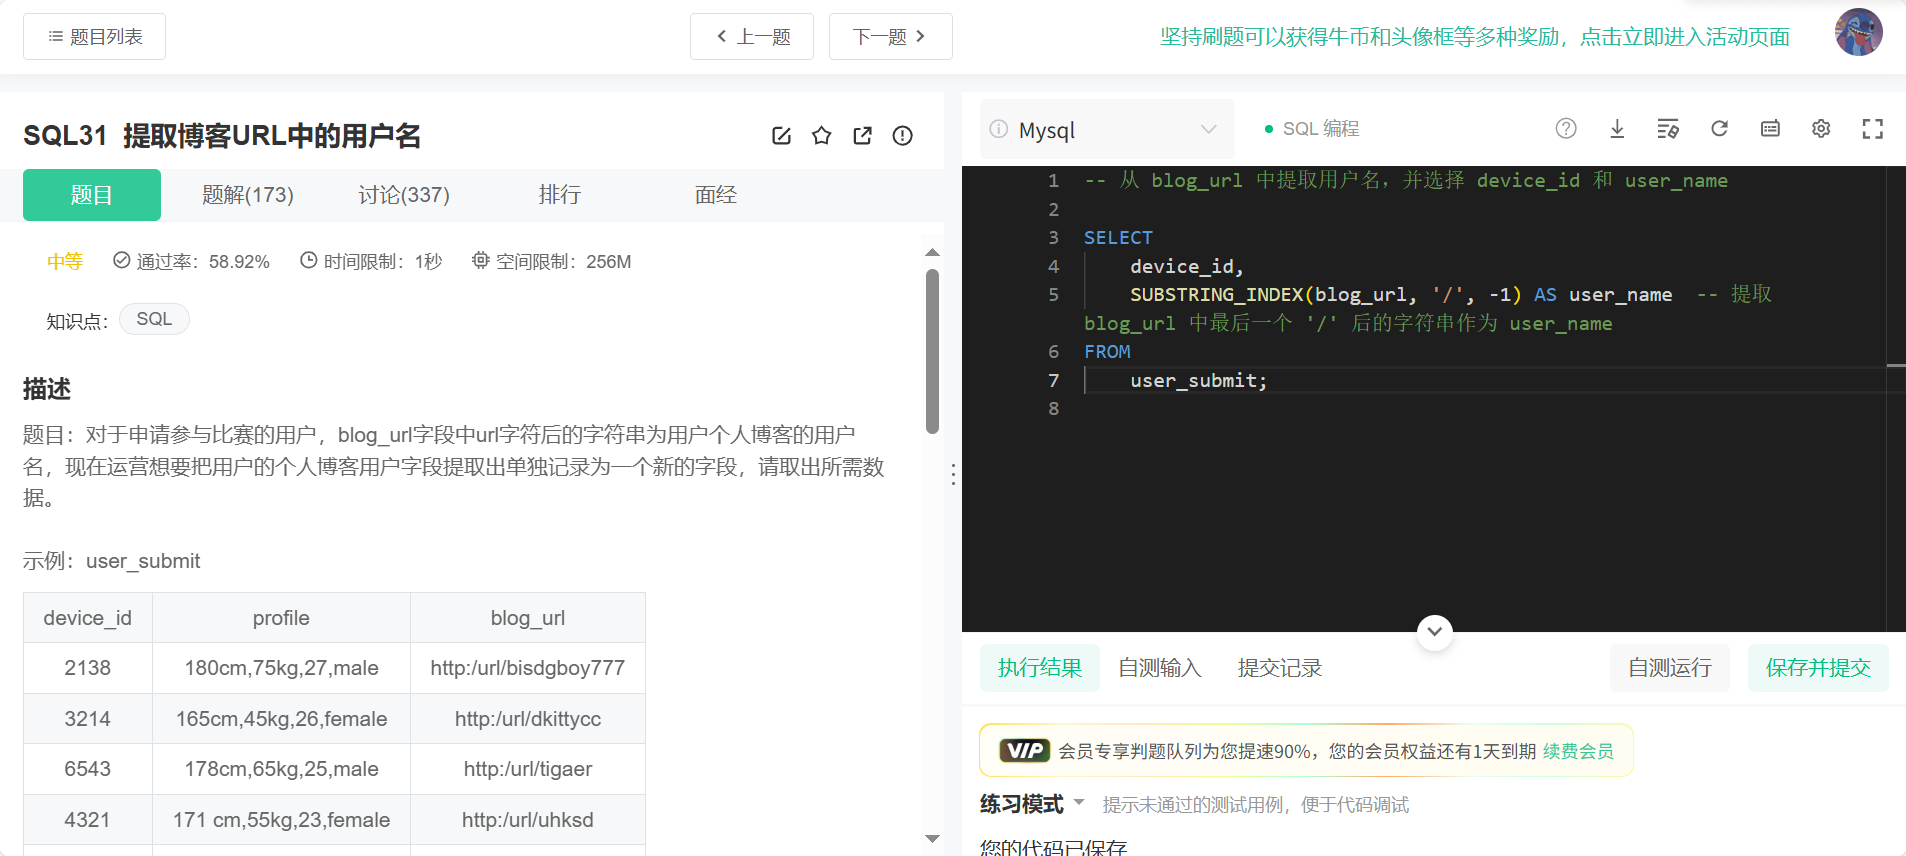Click the cell http:/url/uhksd
The image size is (1906, 856).
coord(528,820)
